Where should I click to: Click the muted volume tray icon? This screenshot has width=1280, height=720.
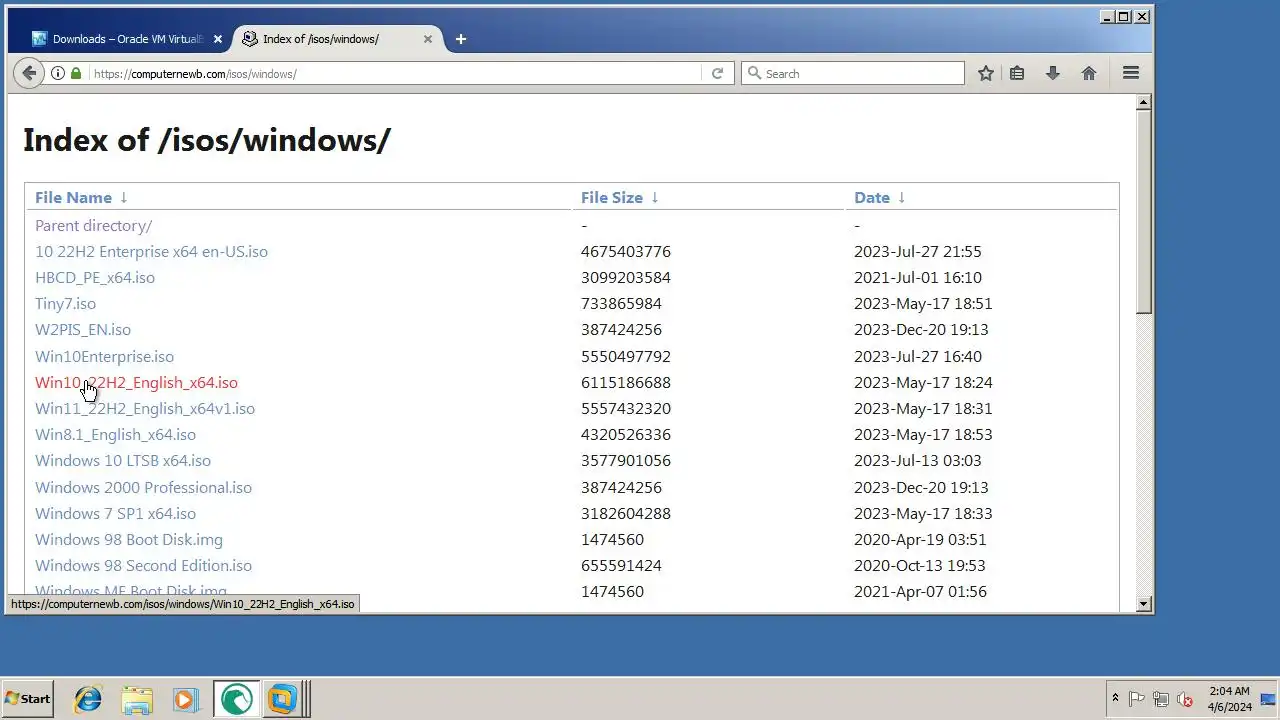[x=1185, y=699]
